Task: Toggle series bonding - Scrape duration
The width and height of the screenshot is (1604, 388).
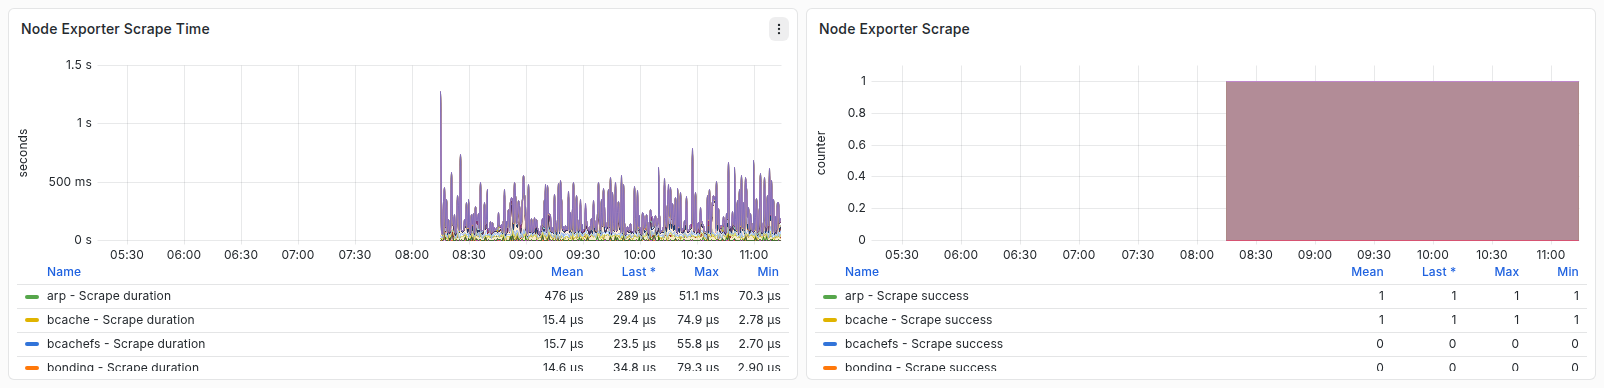Action: [123, 367]
